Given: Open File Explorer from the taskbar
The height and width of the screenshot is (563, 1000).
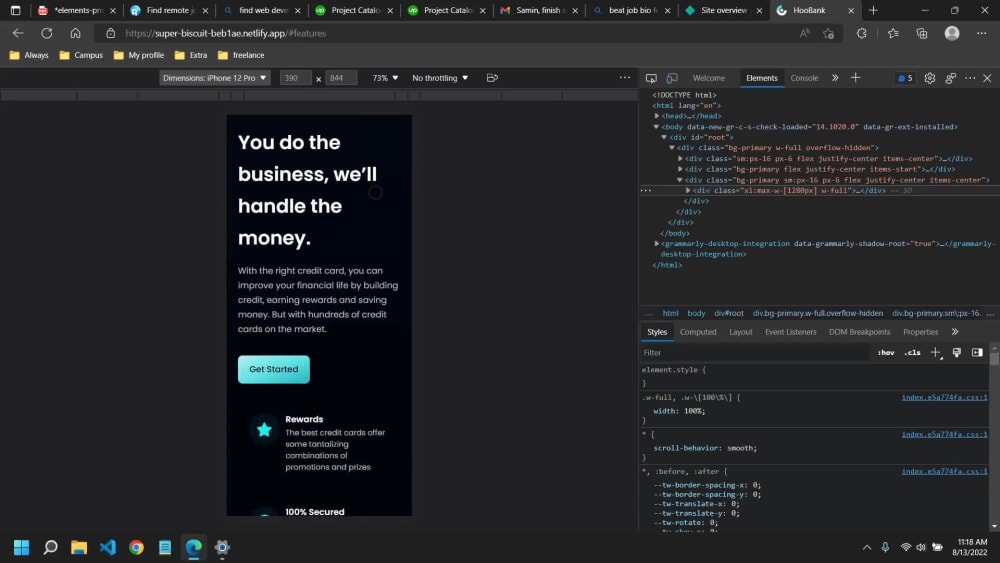Looking at the screenshot, I should pyautogui.click(x=78, y=547).
